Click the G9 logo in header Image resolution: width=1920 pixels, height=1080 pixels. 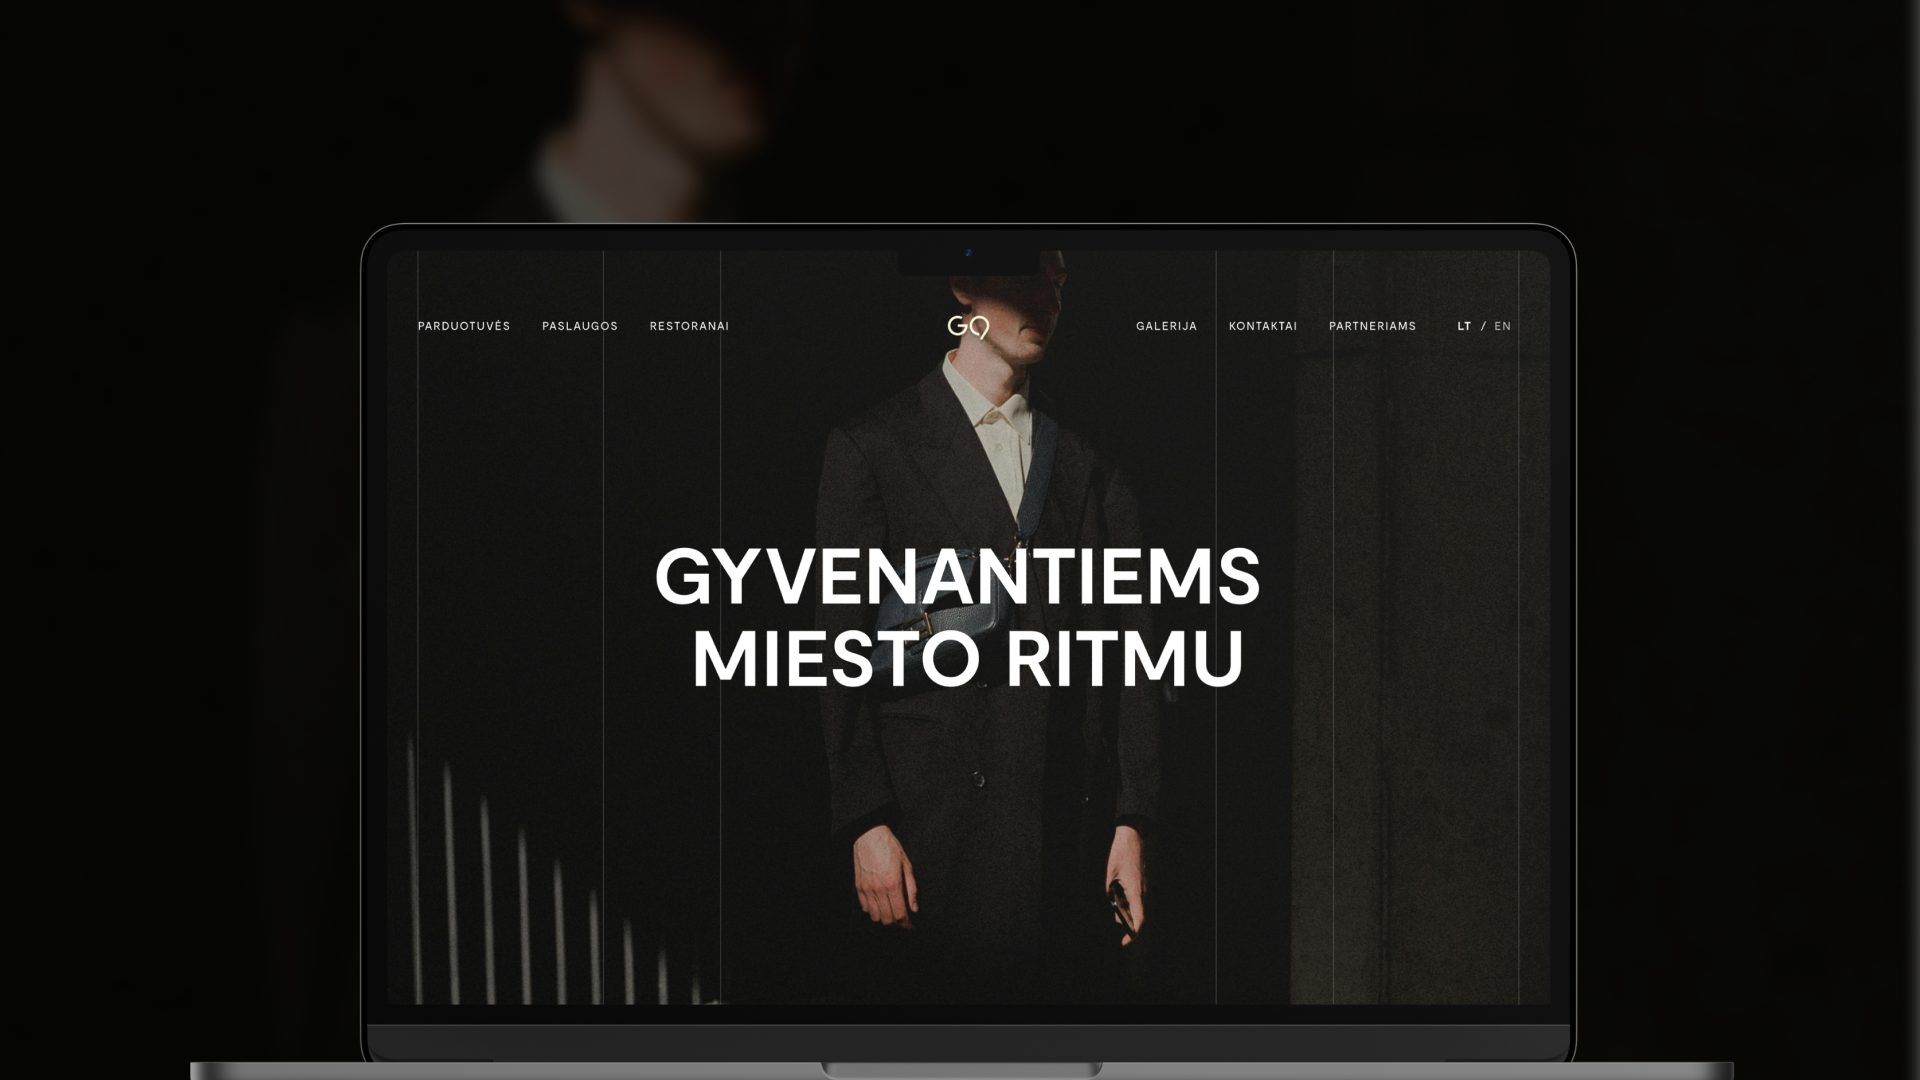[x=968, y=327]
